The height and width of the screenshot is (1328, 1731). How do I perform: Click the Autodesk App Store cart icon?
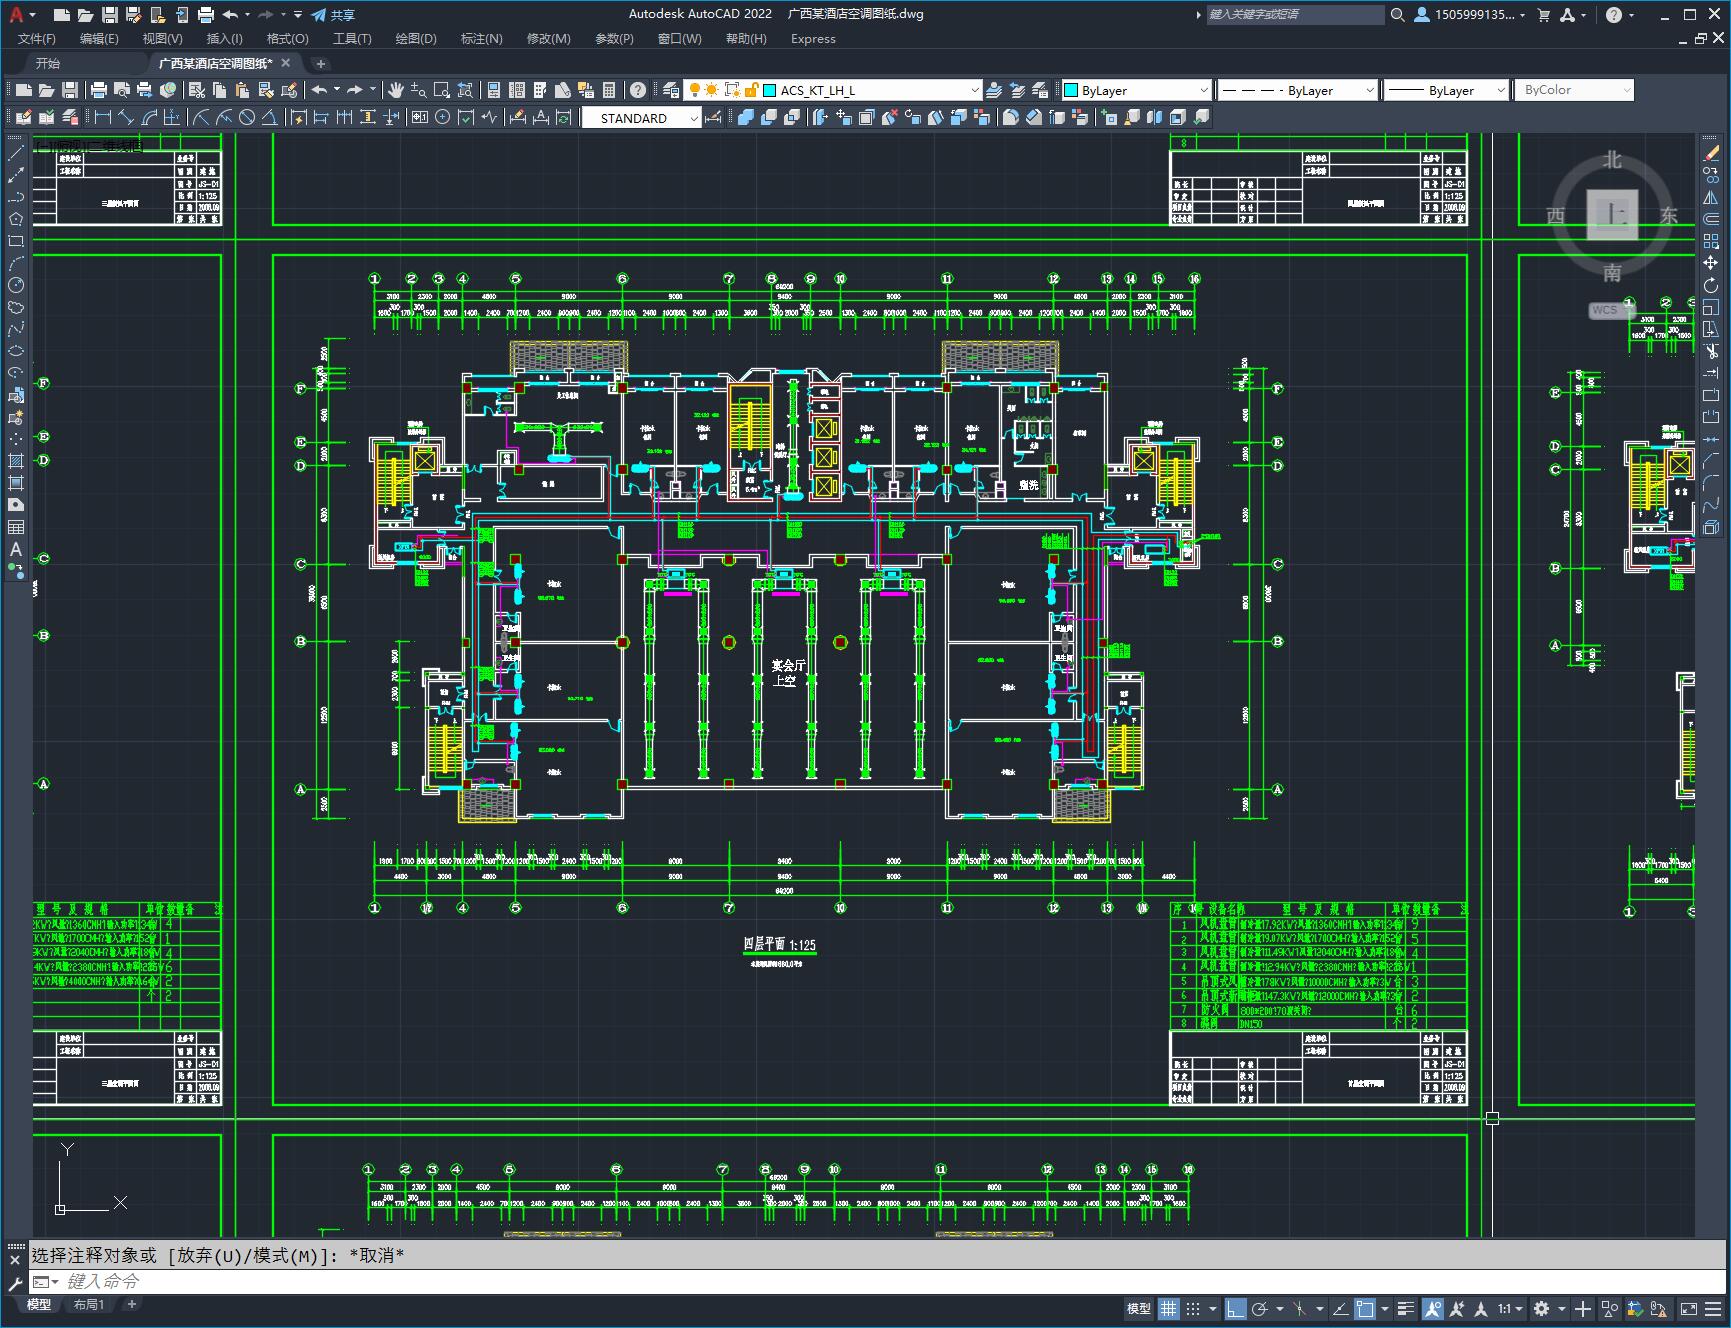pyautogui.click(x=1543, y=14)
